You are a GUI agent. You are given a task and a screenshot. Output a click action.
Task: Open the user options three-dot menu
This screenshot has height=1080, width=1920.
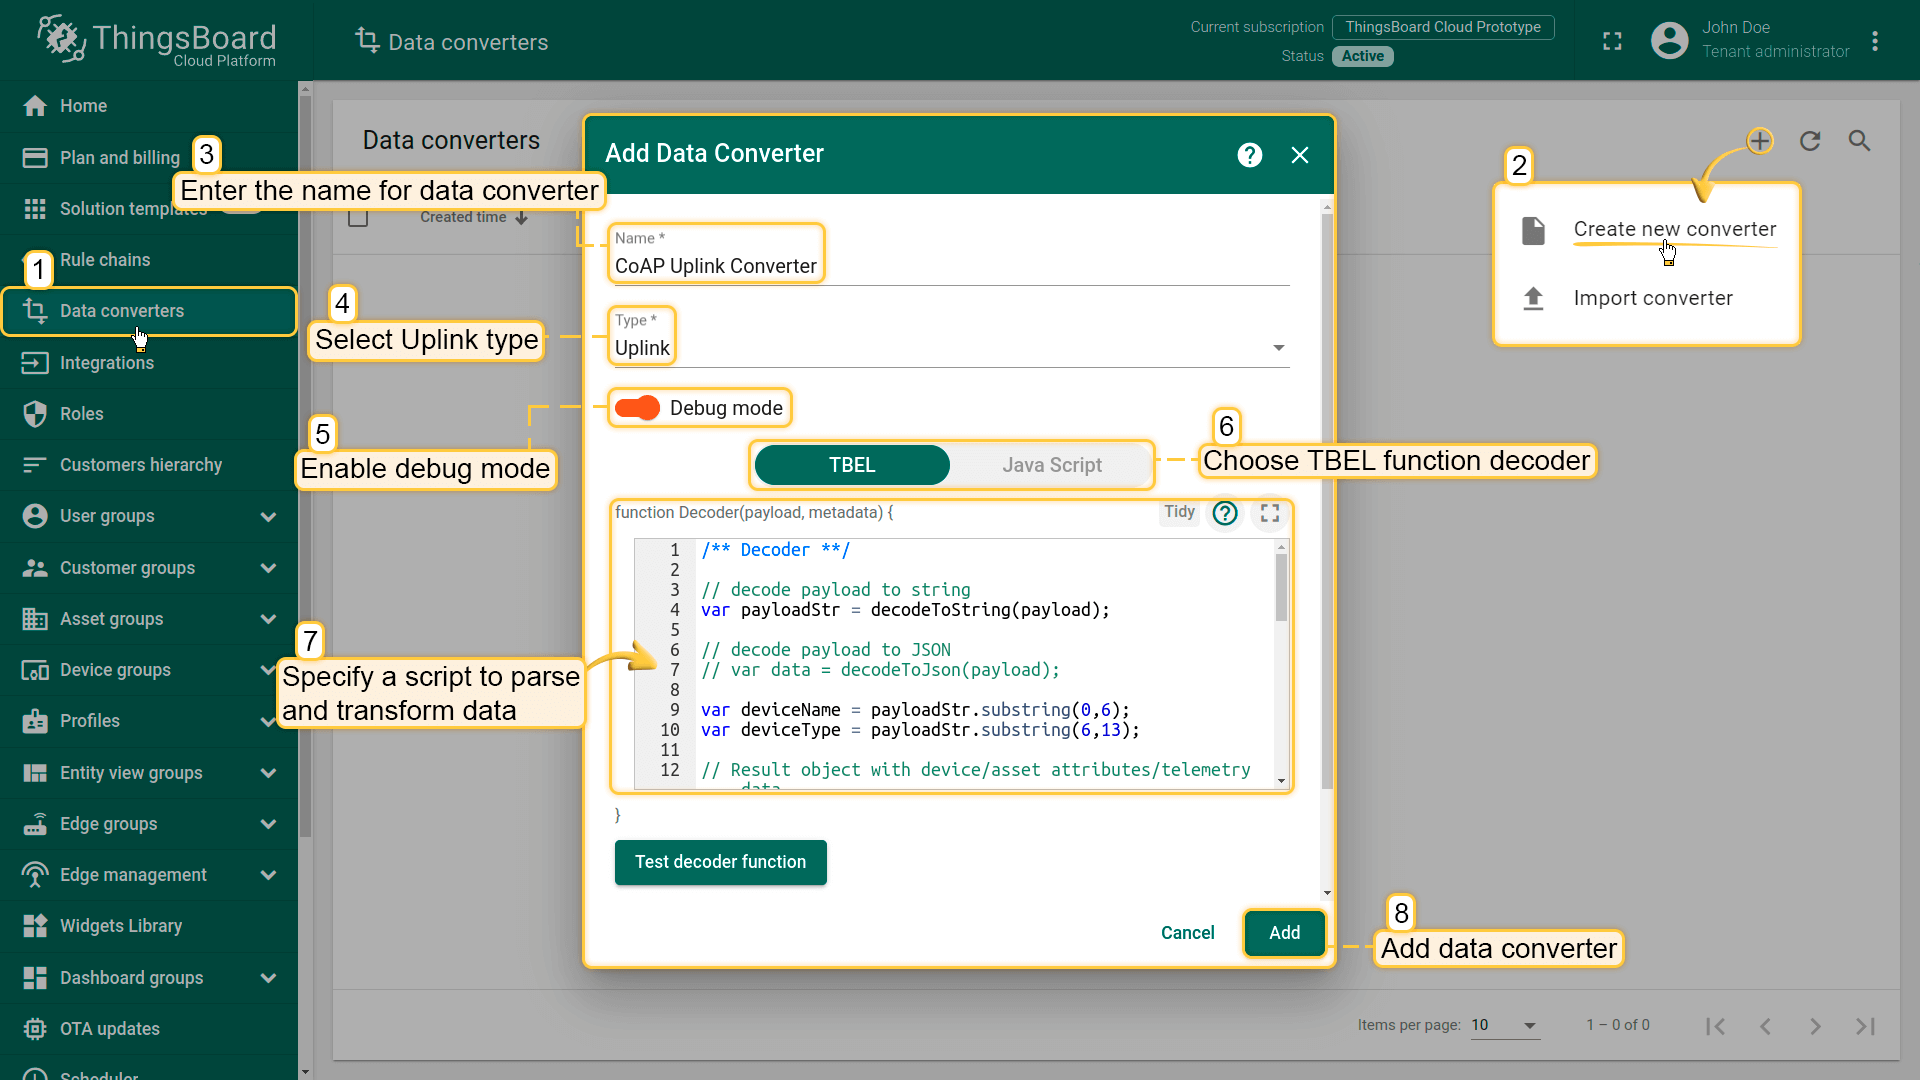click(1875, 41)
